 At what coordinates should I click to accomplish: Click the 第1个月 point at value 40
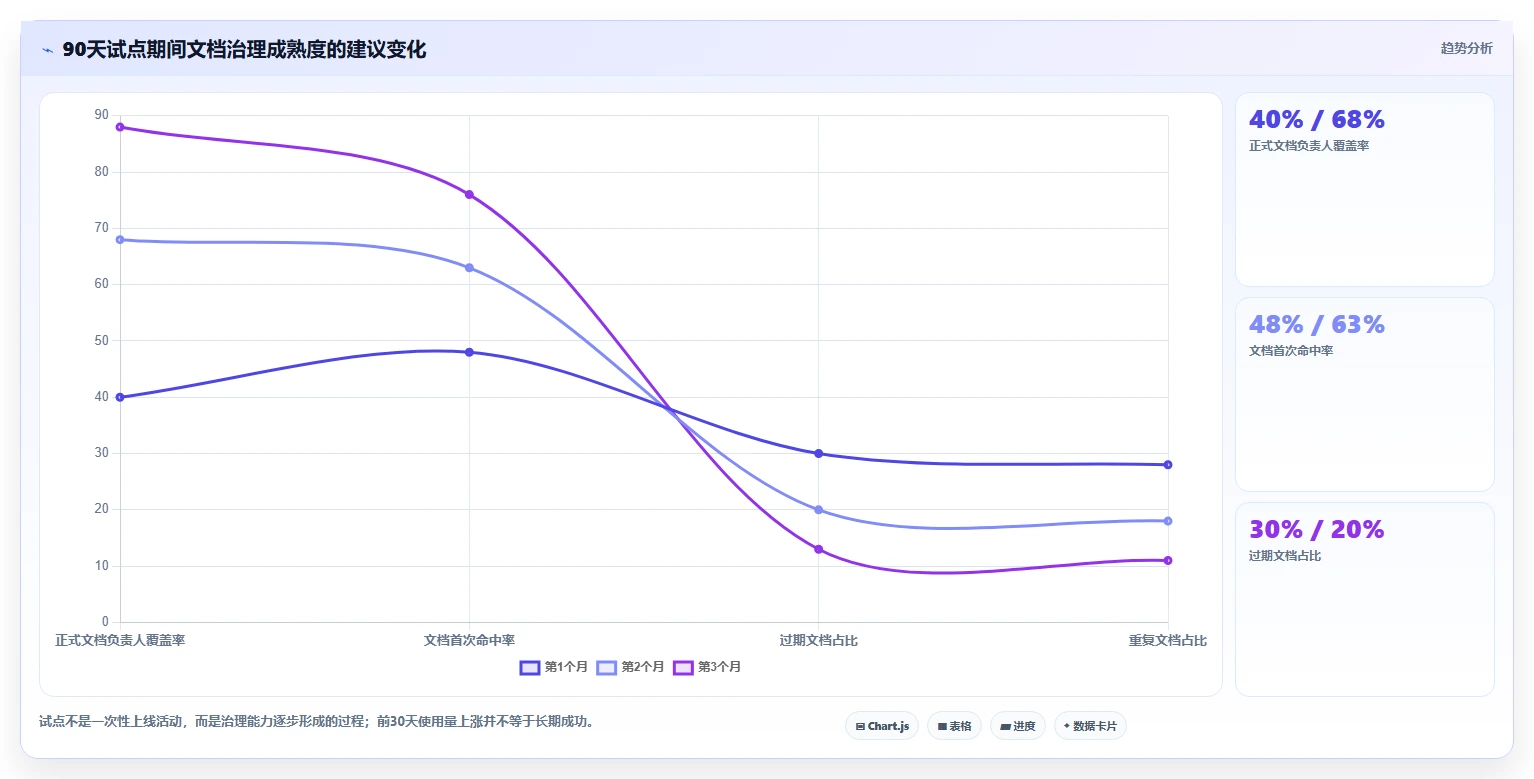coord(120,397)
